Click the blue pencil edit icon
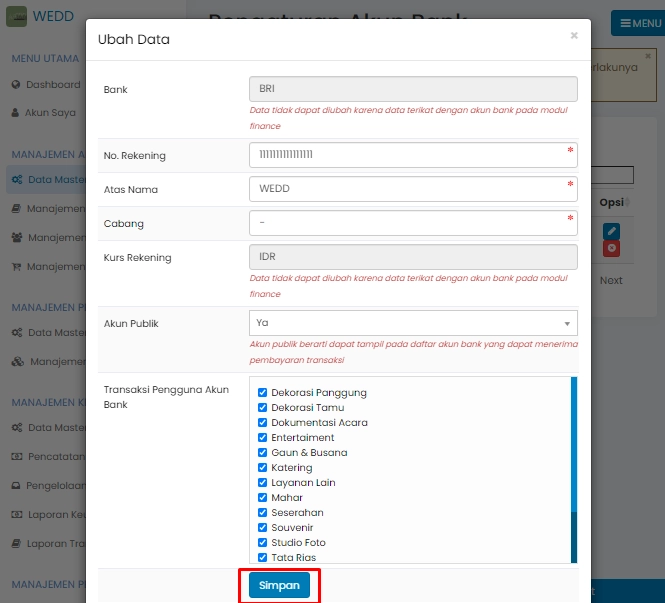 611,231
